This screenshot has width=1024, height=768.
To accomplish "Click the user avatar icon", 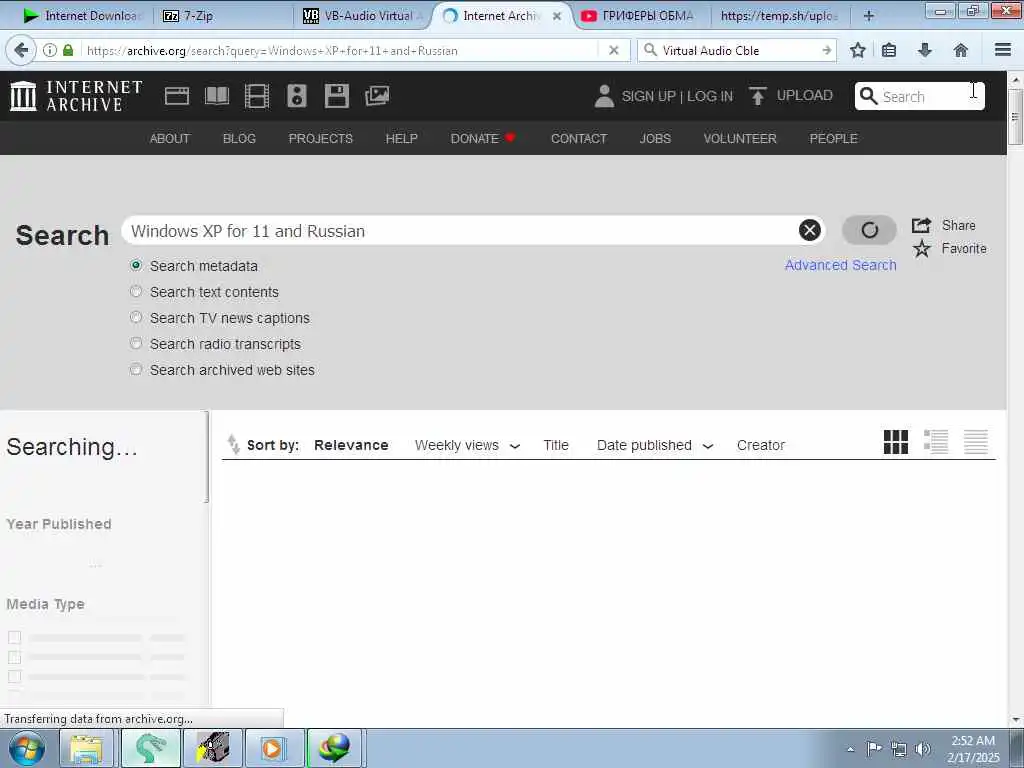I will (604, 96).
